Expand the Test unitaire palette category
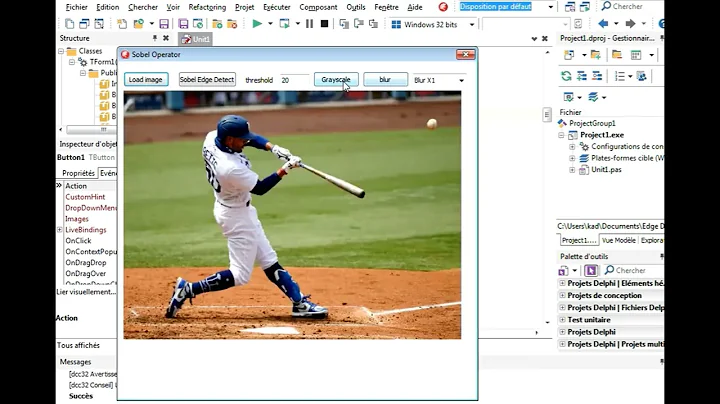The image size is (720, 404). click(562, 320)
